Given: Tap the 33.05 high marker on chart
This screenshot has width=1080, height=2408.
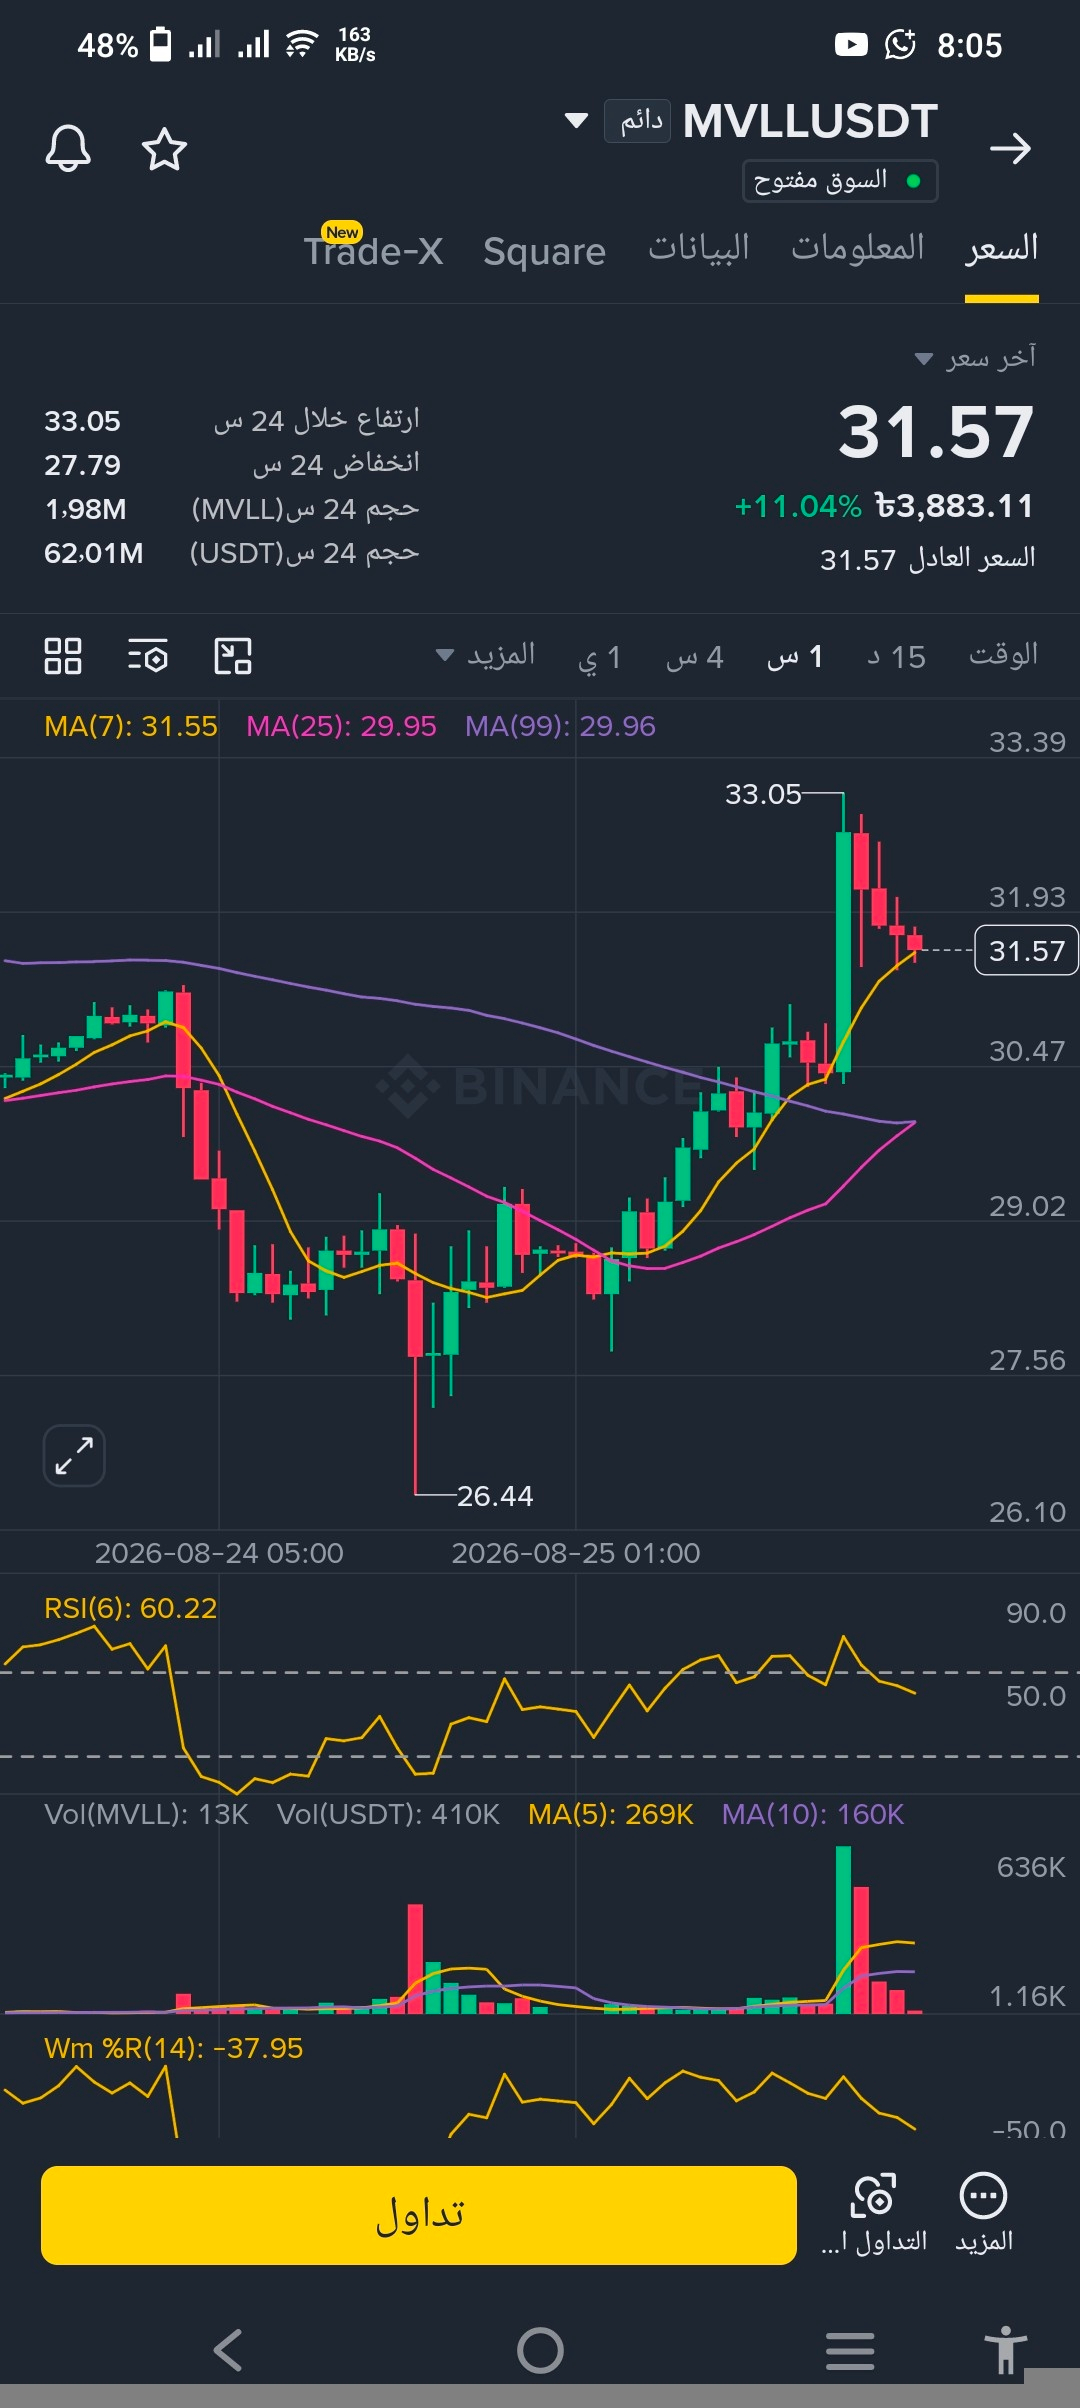Looking at the screenshot, I should point(763,794).
